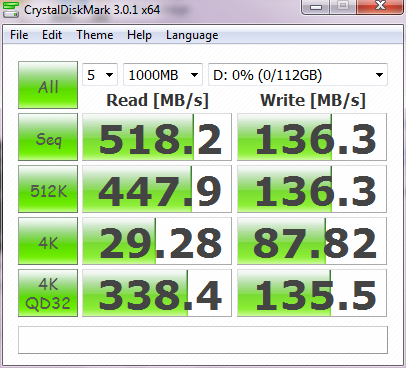Expand the drive selection dropdown D: 0%
Image resolution: width=406 pixels, height=368 pixels.
point(298,75)
